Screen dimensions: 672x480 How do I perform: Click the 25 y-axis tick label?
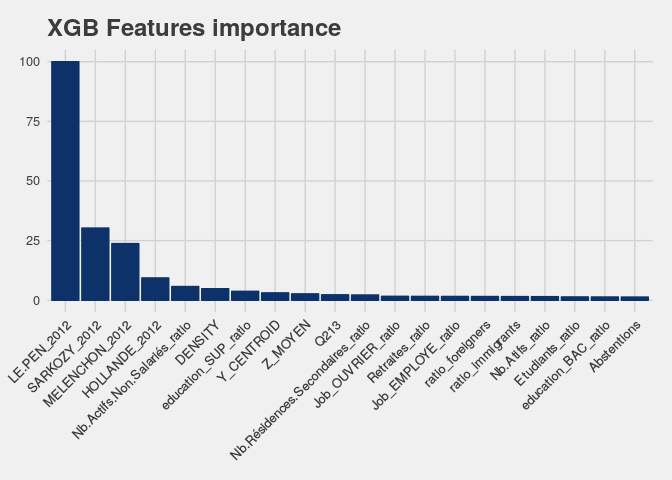tap(33, 241)
